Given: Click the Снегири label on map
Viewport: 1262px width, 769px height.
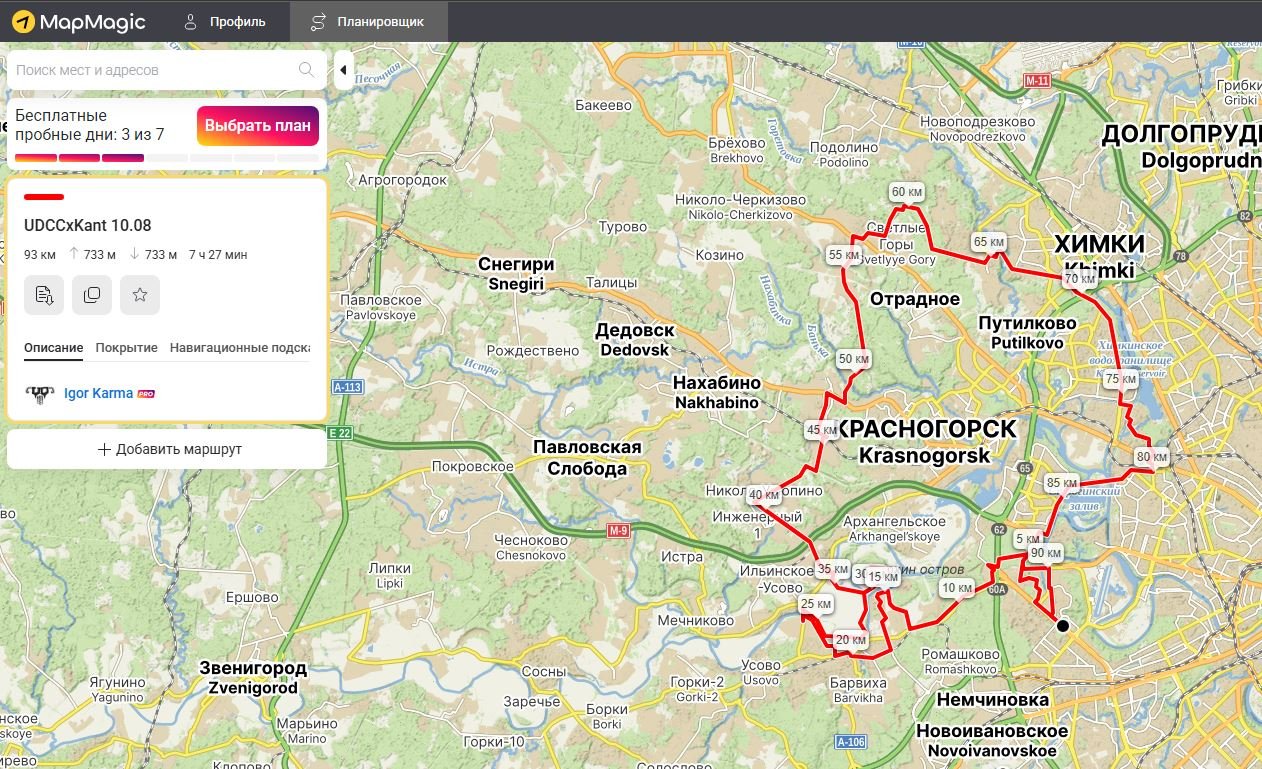Looking at the screenshot, I should [516, 274].
